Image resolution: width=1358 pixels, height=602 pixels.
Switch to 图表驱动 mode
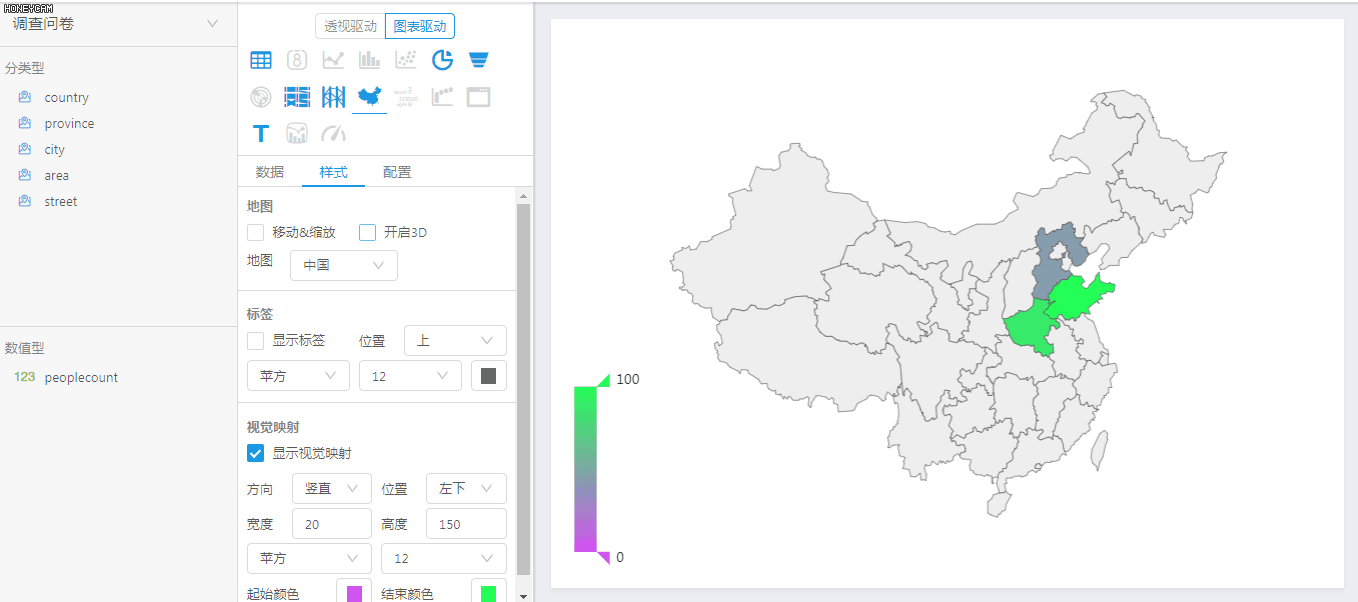coord(420,26)
